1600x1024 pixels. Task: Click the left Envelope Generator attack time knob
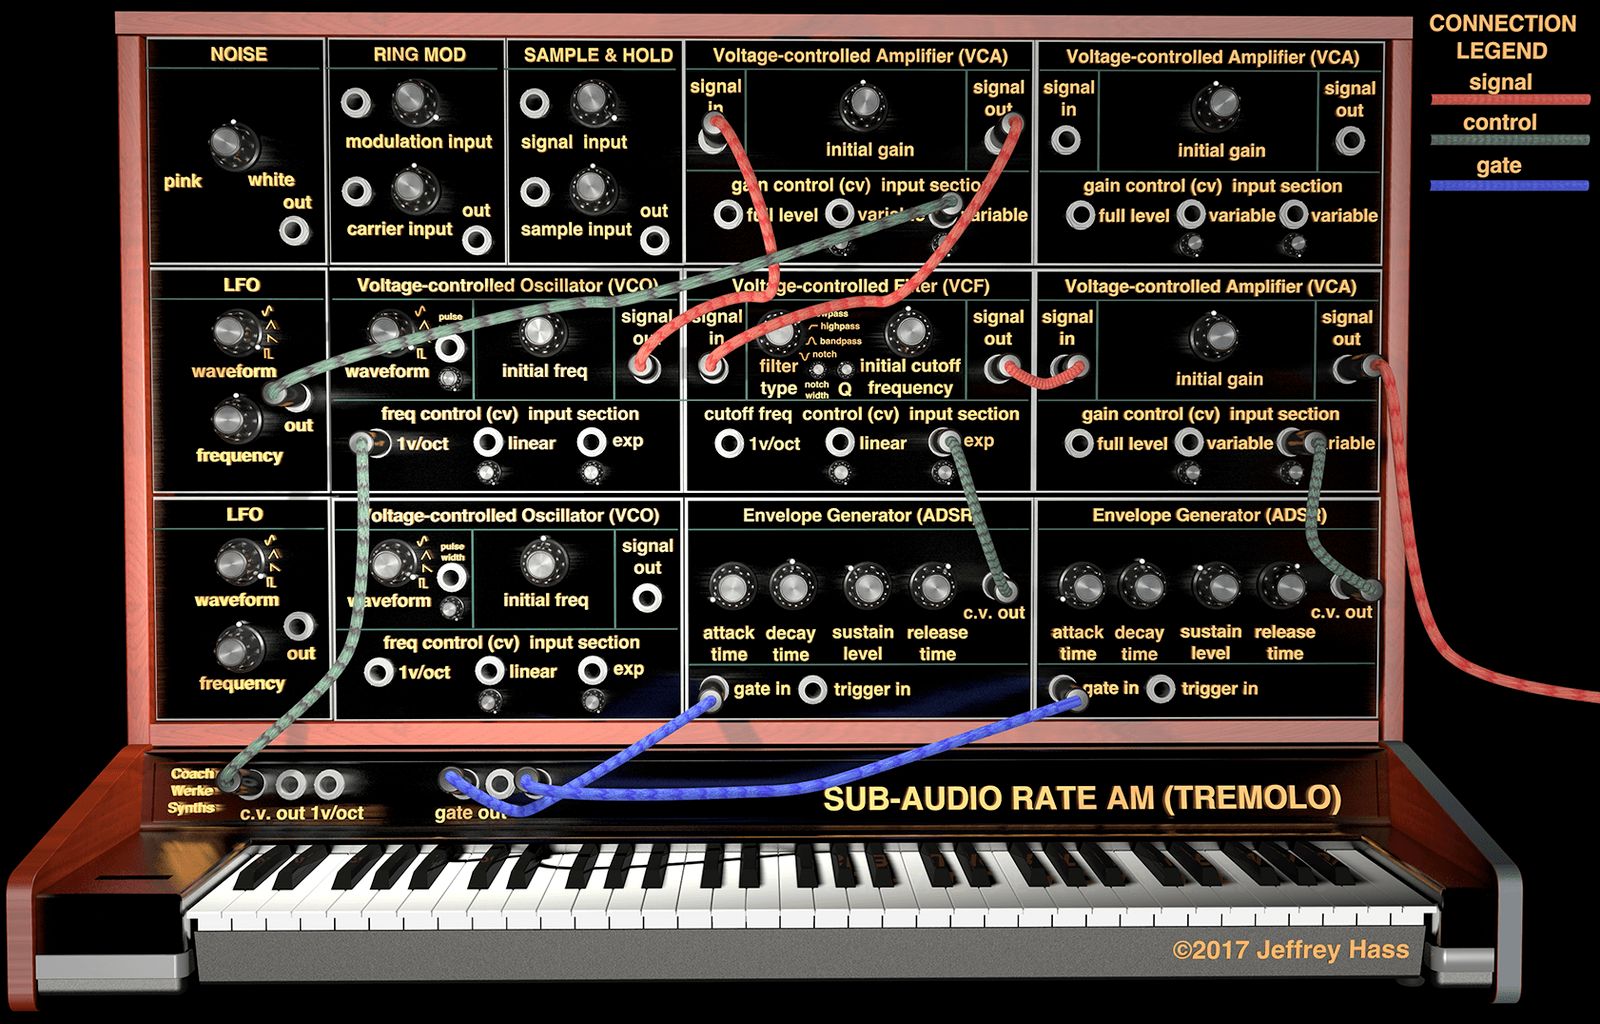pos(731,586)
